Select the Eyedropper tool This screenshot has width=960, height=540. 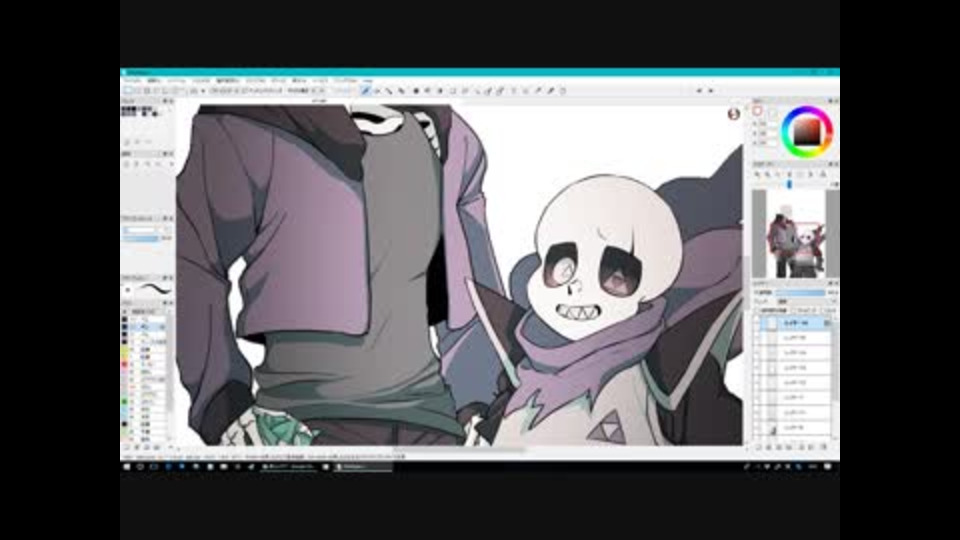click(550, 91)
